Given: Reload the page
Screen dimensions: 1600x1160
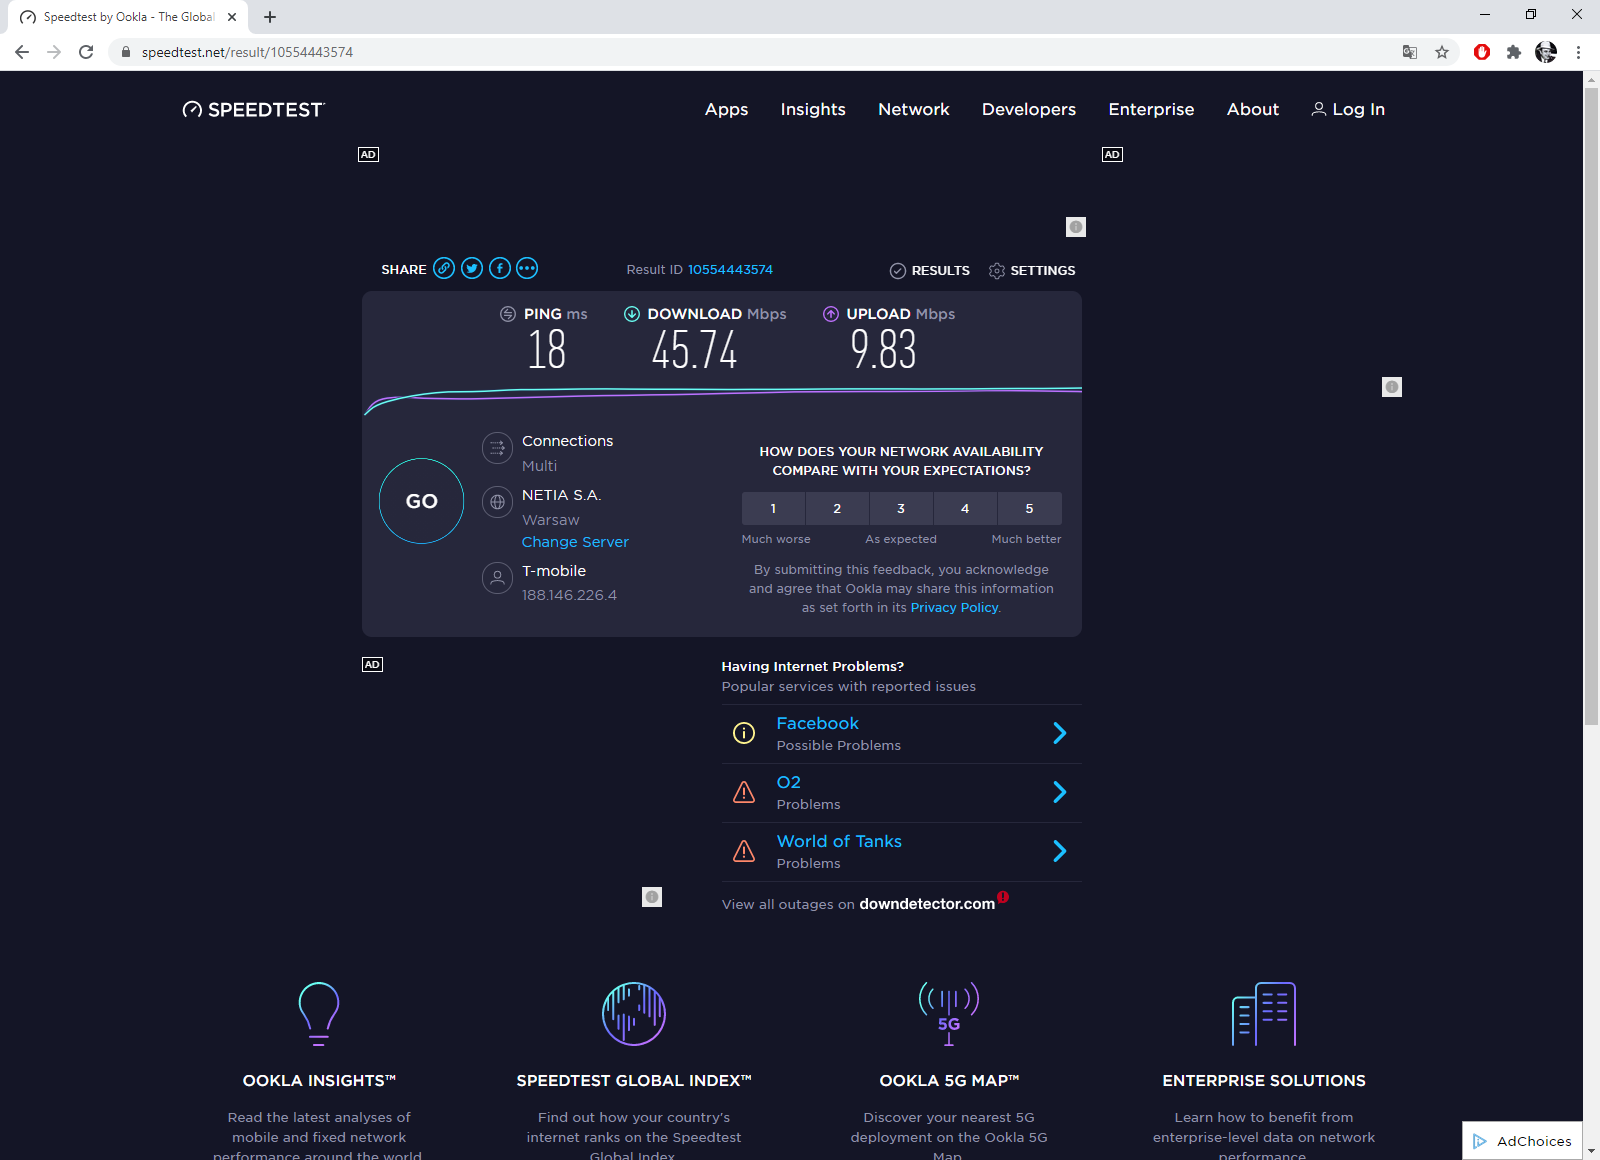Looking at the screenshot, I should tap(86, 52).
